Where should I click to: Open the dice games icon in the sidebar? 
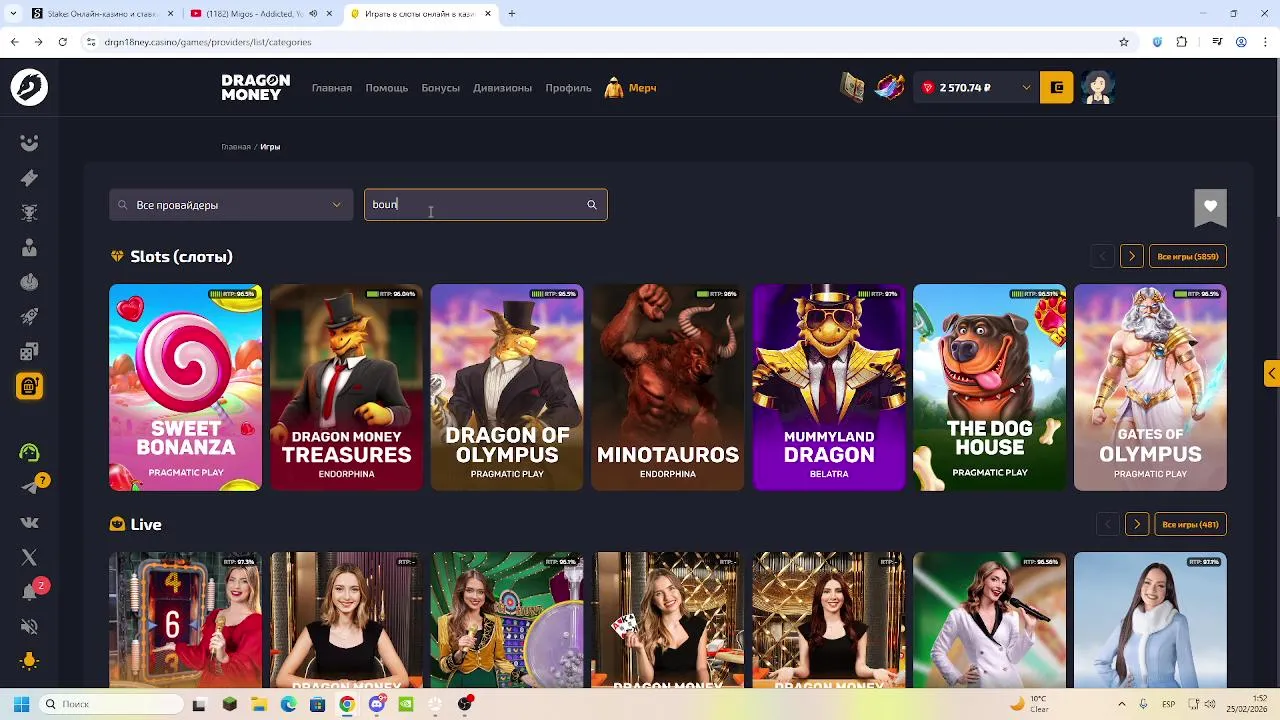(x=29, y=351)
